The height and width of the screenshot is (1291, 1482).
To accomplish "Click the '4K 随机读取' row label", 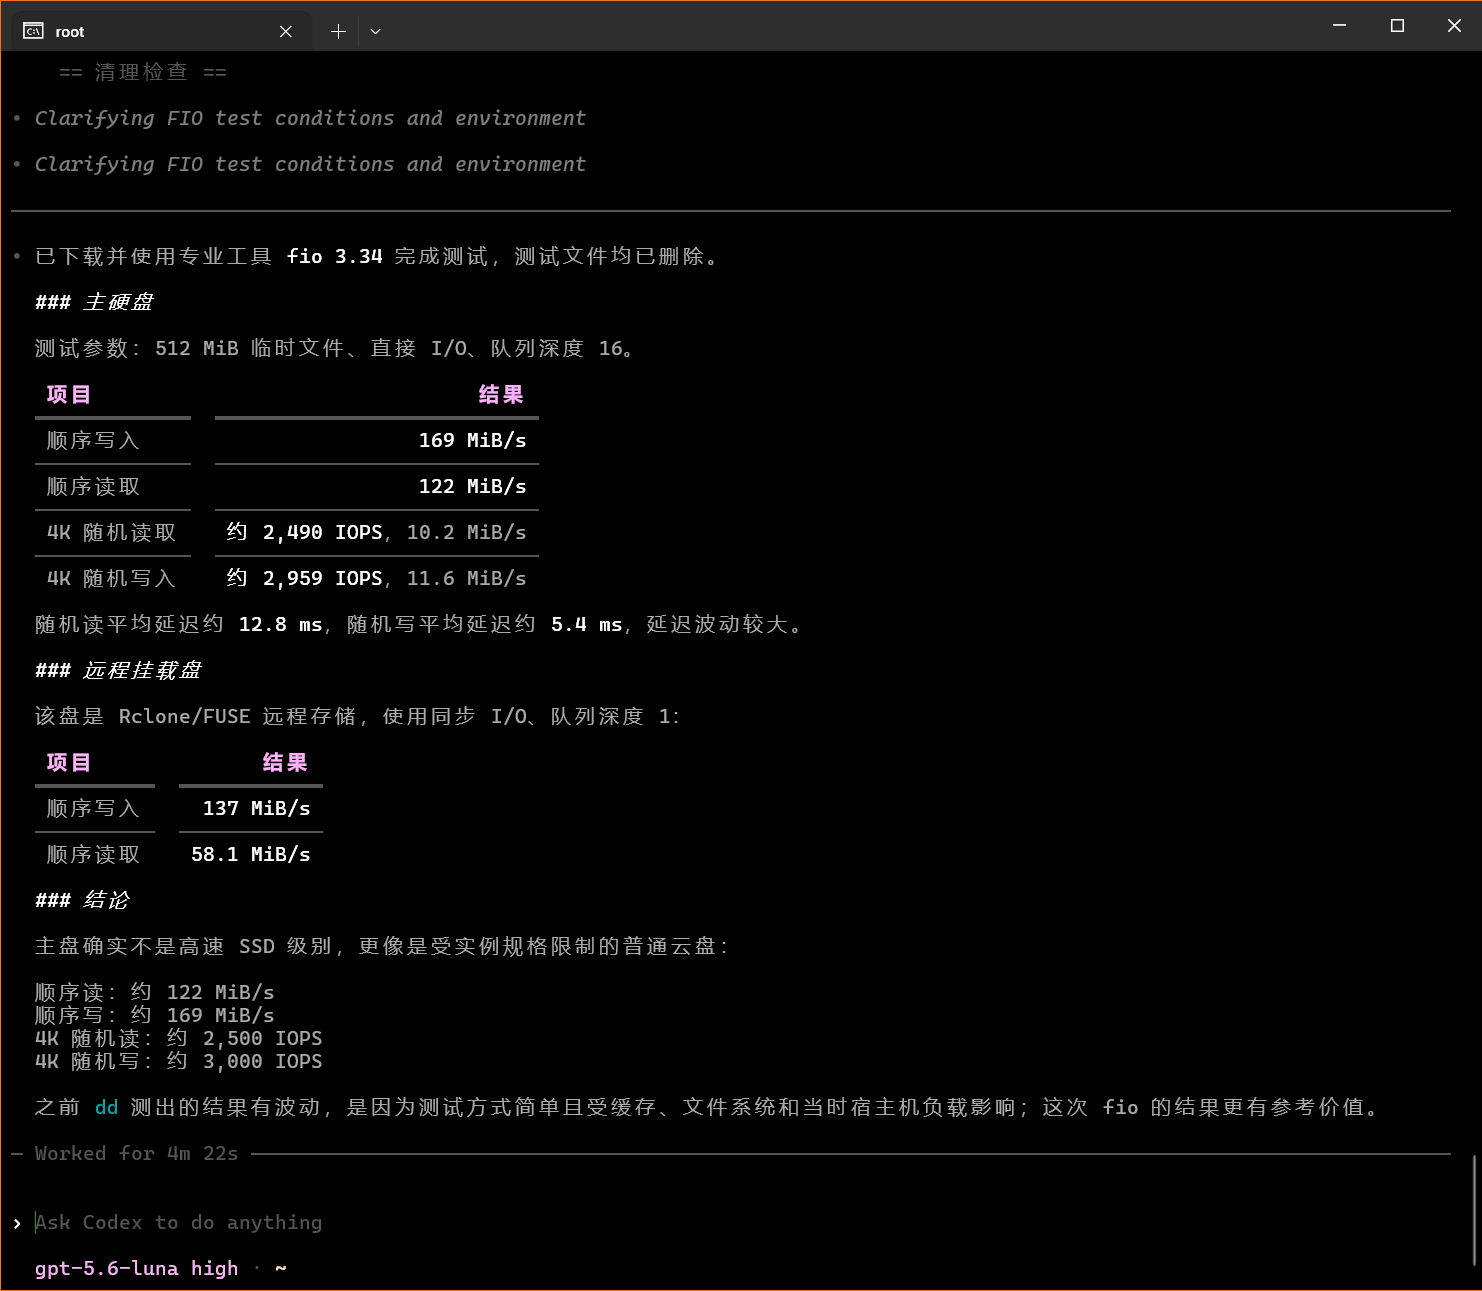I will tap(111, 532).
